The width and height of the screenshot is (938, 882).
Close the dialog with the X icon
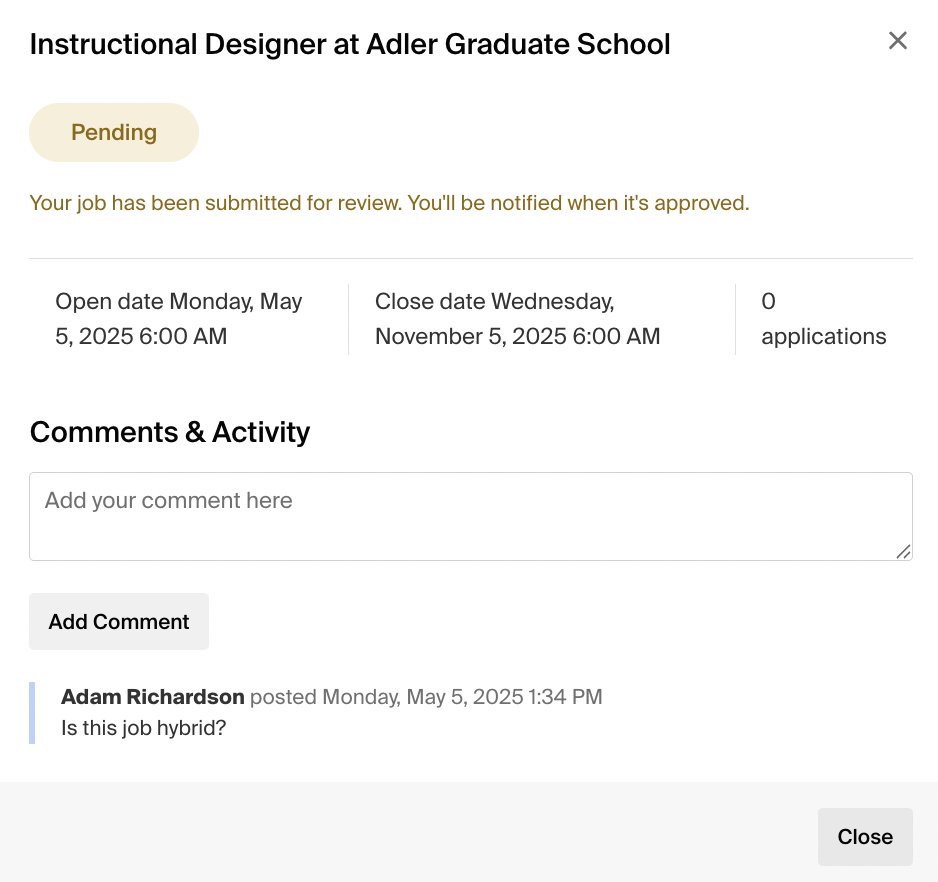897,41
